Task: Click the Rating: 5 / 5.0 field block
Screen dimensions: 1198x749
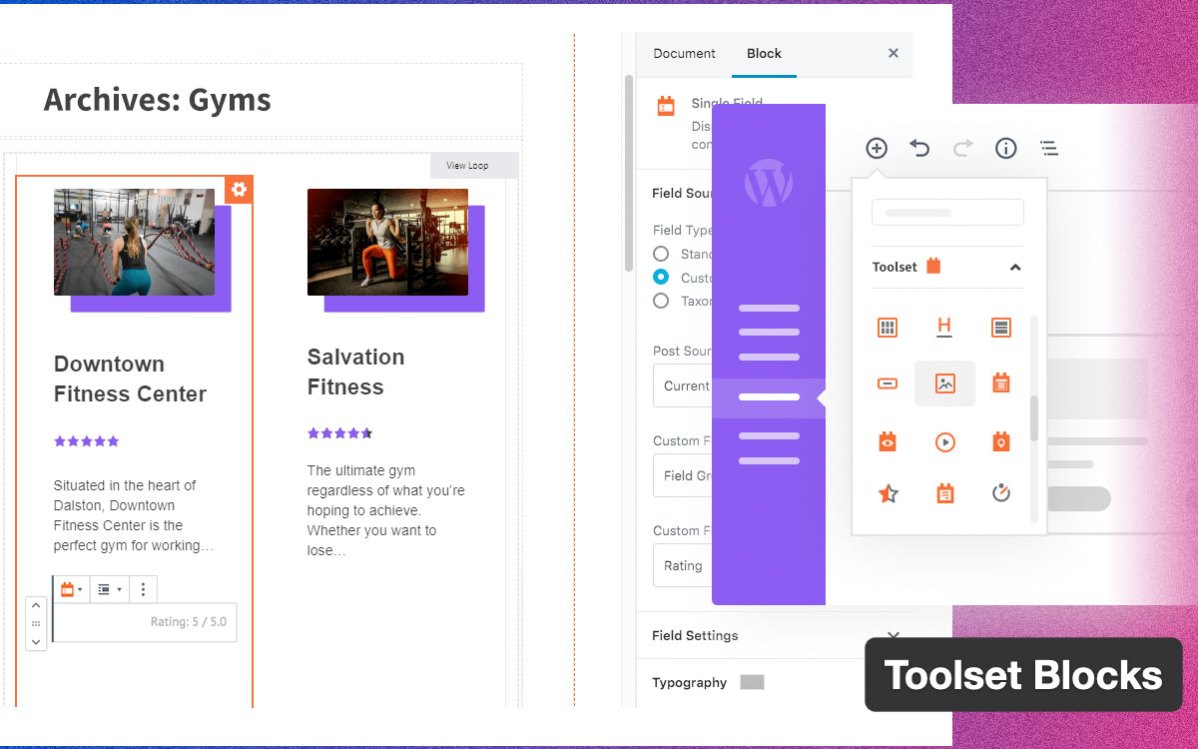Action: tap(145, 622)
